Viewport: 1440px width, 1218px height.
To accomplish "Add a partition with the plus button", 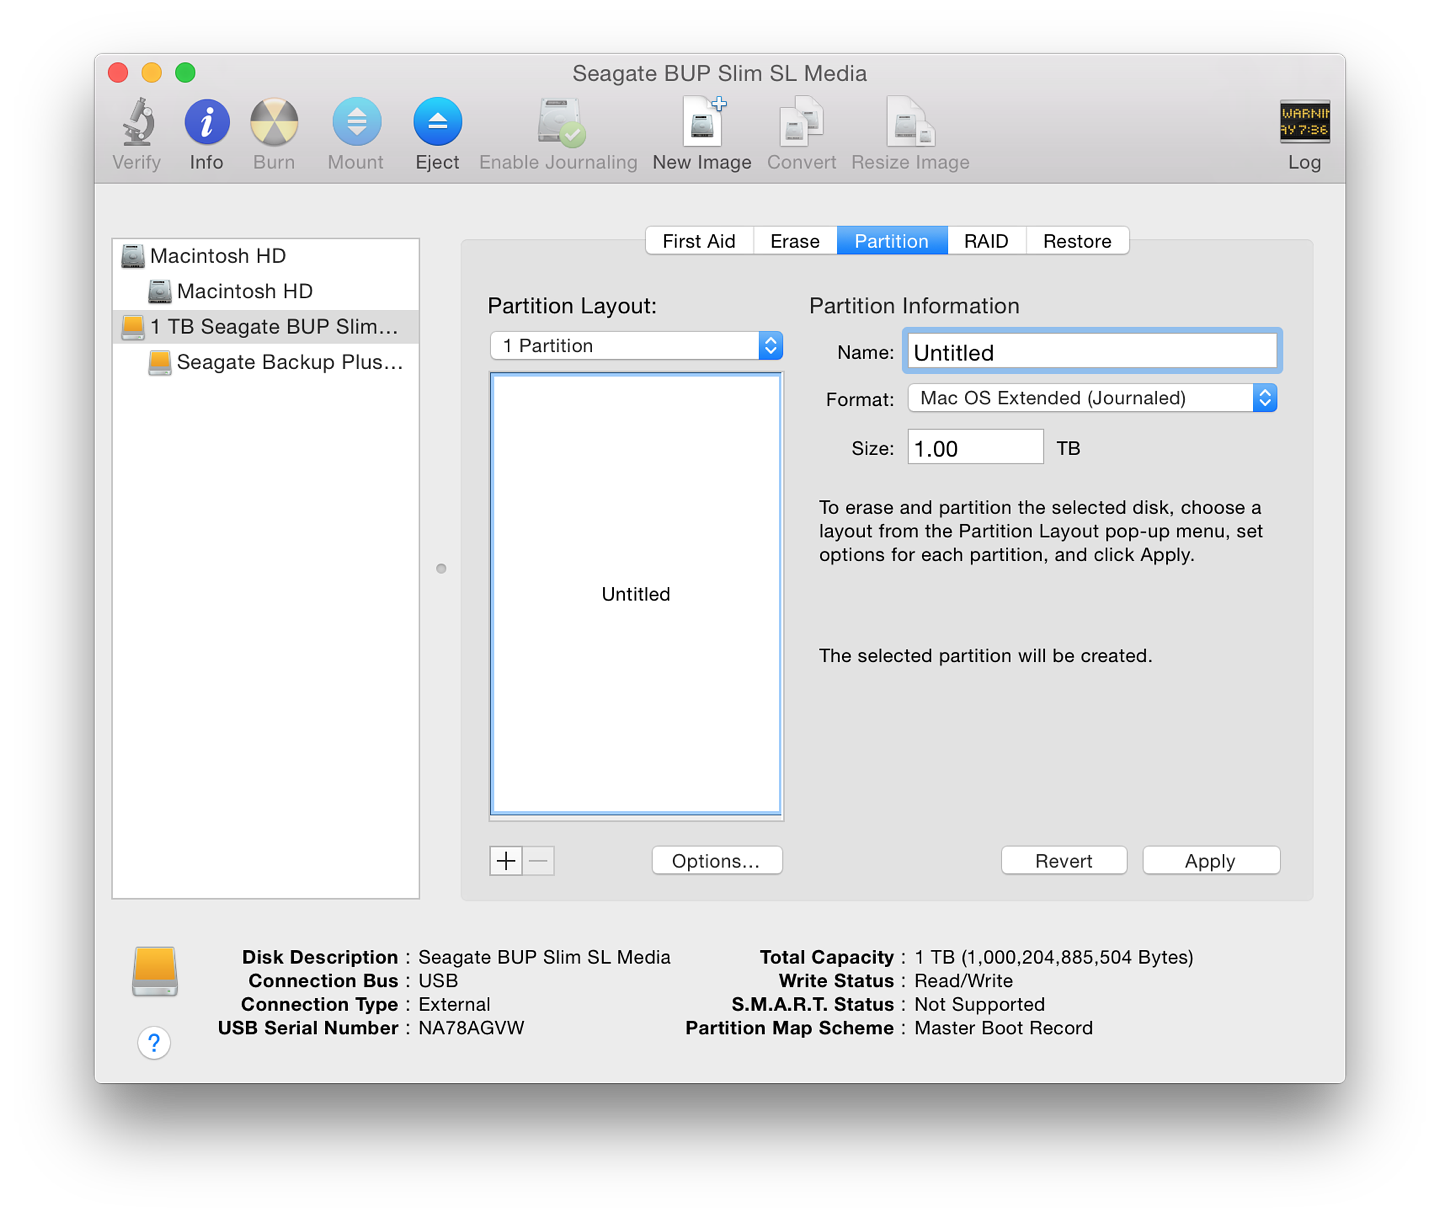I will pyautogui.click(x=506, y=861).
